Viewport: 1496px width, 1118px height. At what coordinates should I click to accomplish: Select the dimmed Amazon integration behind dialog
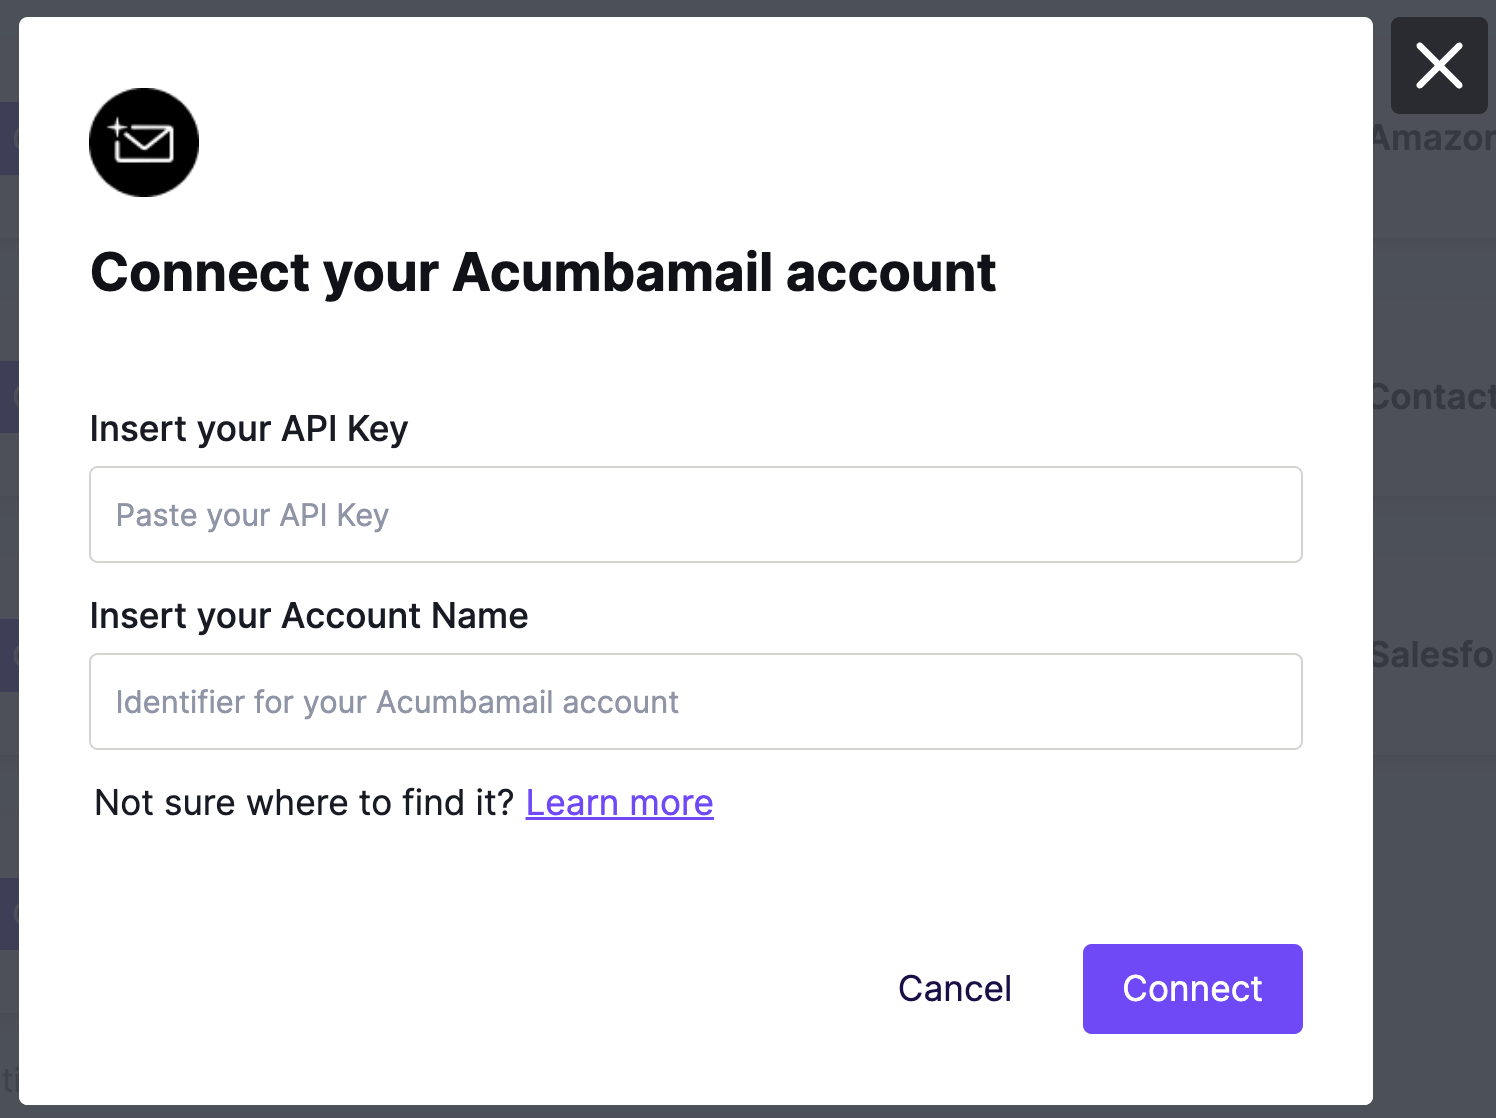1434,138
